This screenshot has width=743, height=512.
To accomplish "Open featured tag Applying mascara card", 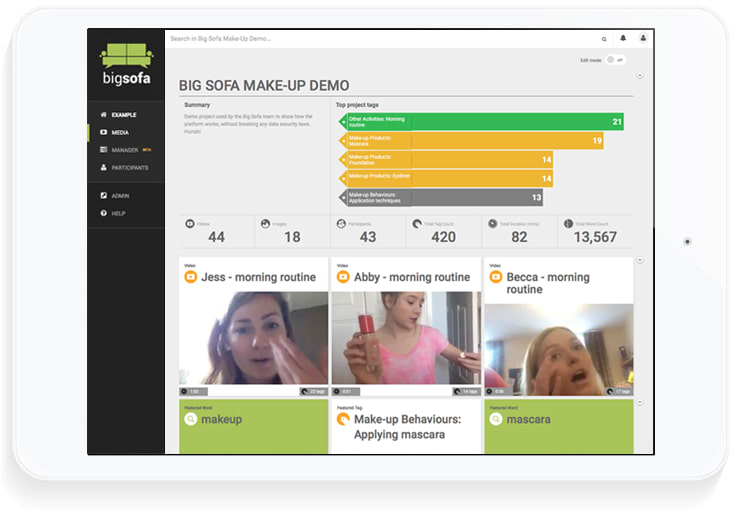I will click(x=406, y=426).
